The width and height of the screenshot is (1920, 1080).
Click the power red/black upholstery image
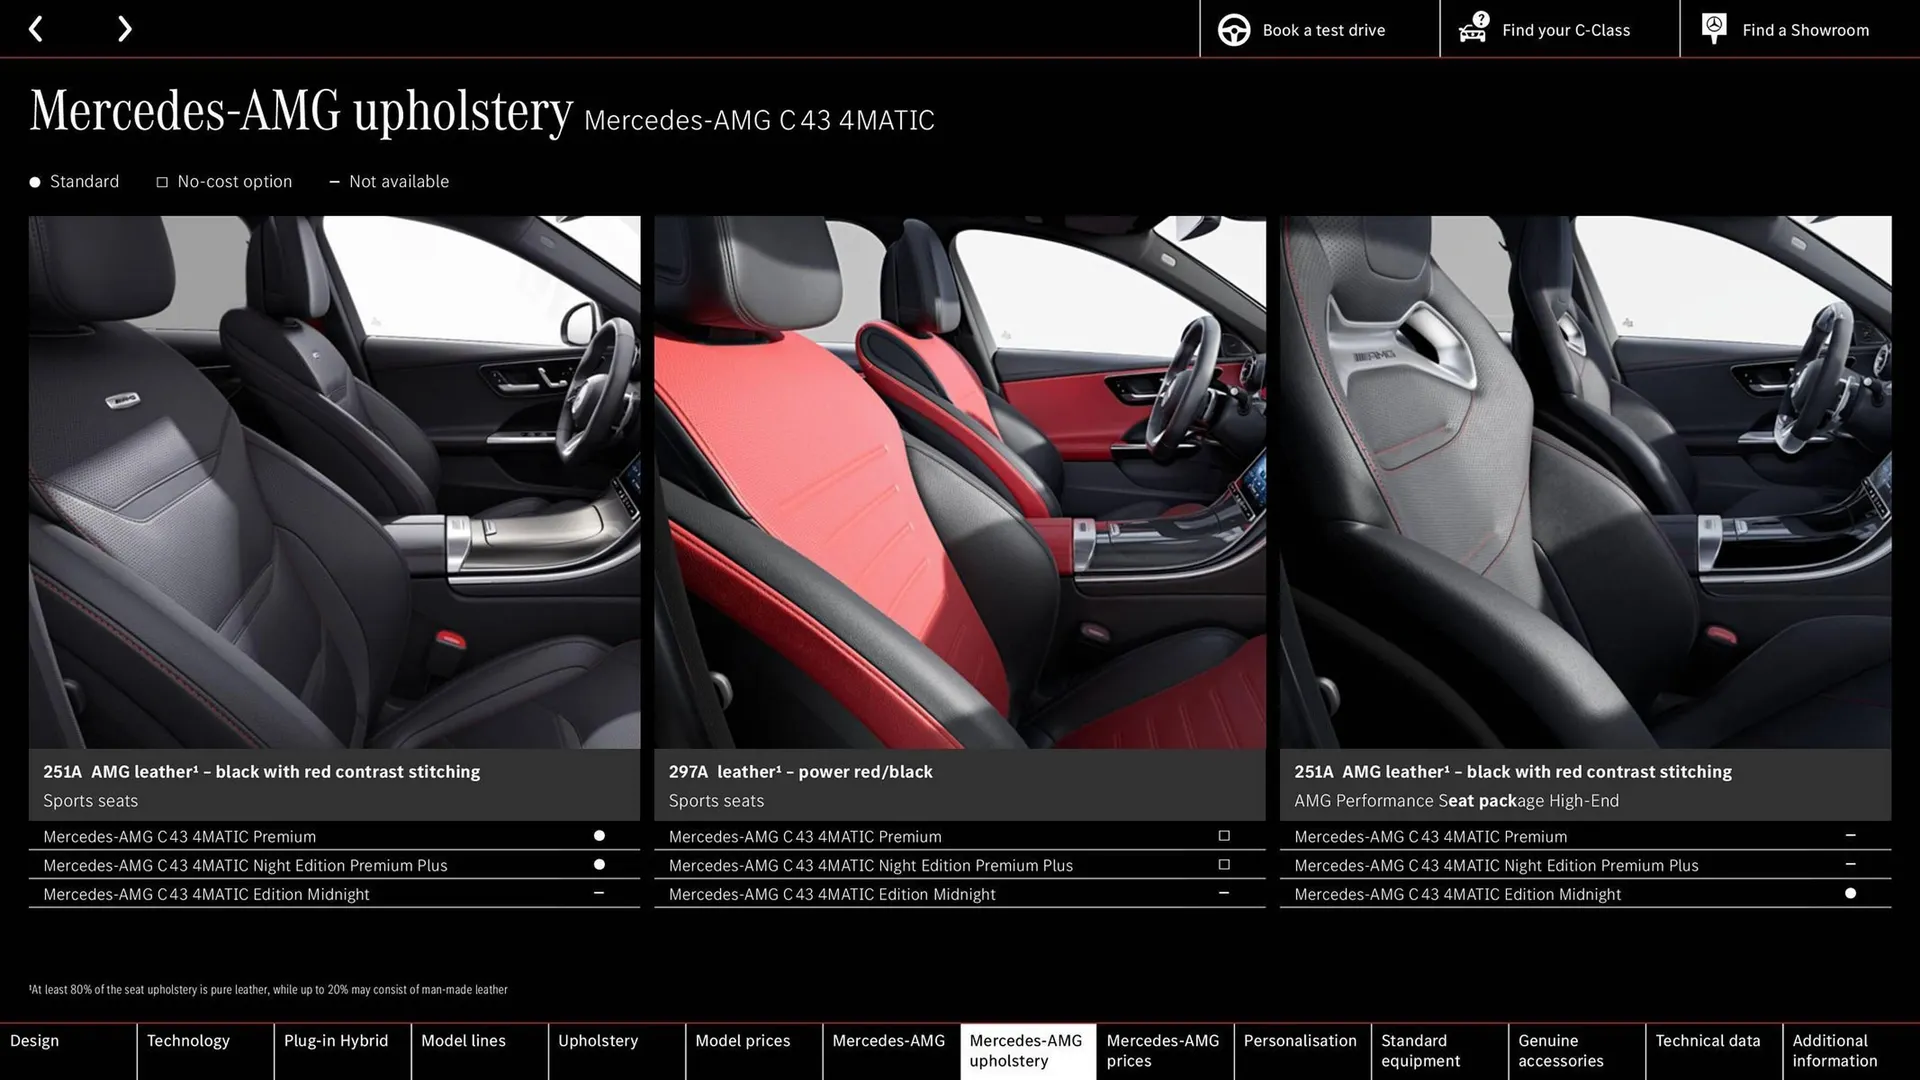[x=958, y=480]
